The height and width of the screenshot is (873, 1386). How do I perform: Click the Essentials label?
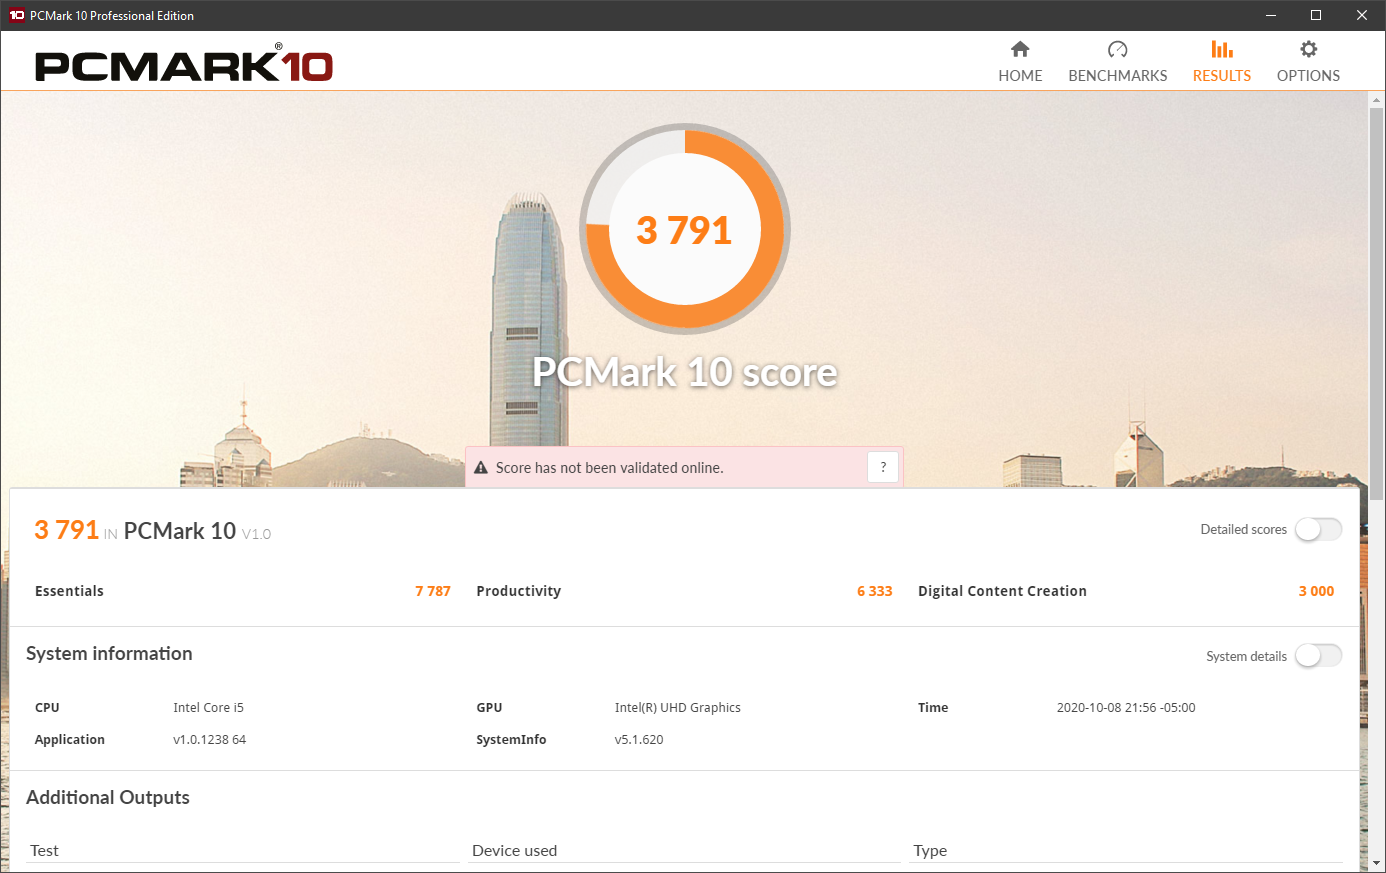pos(69,591)
